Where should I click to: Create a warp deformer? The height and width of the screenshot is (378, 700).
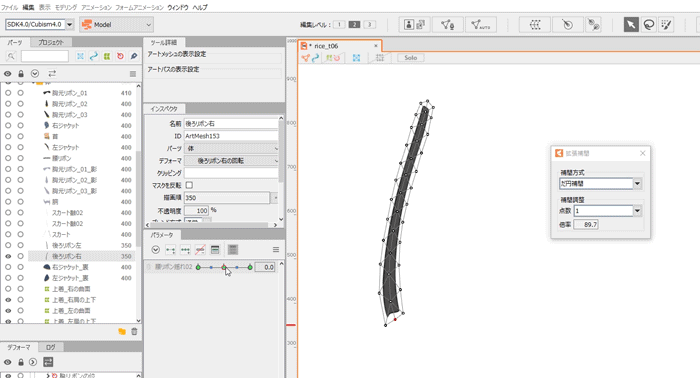535,25
